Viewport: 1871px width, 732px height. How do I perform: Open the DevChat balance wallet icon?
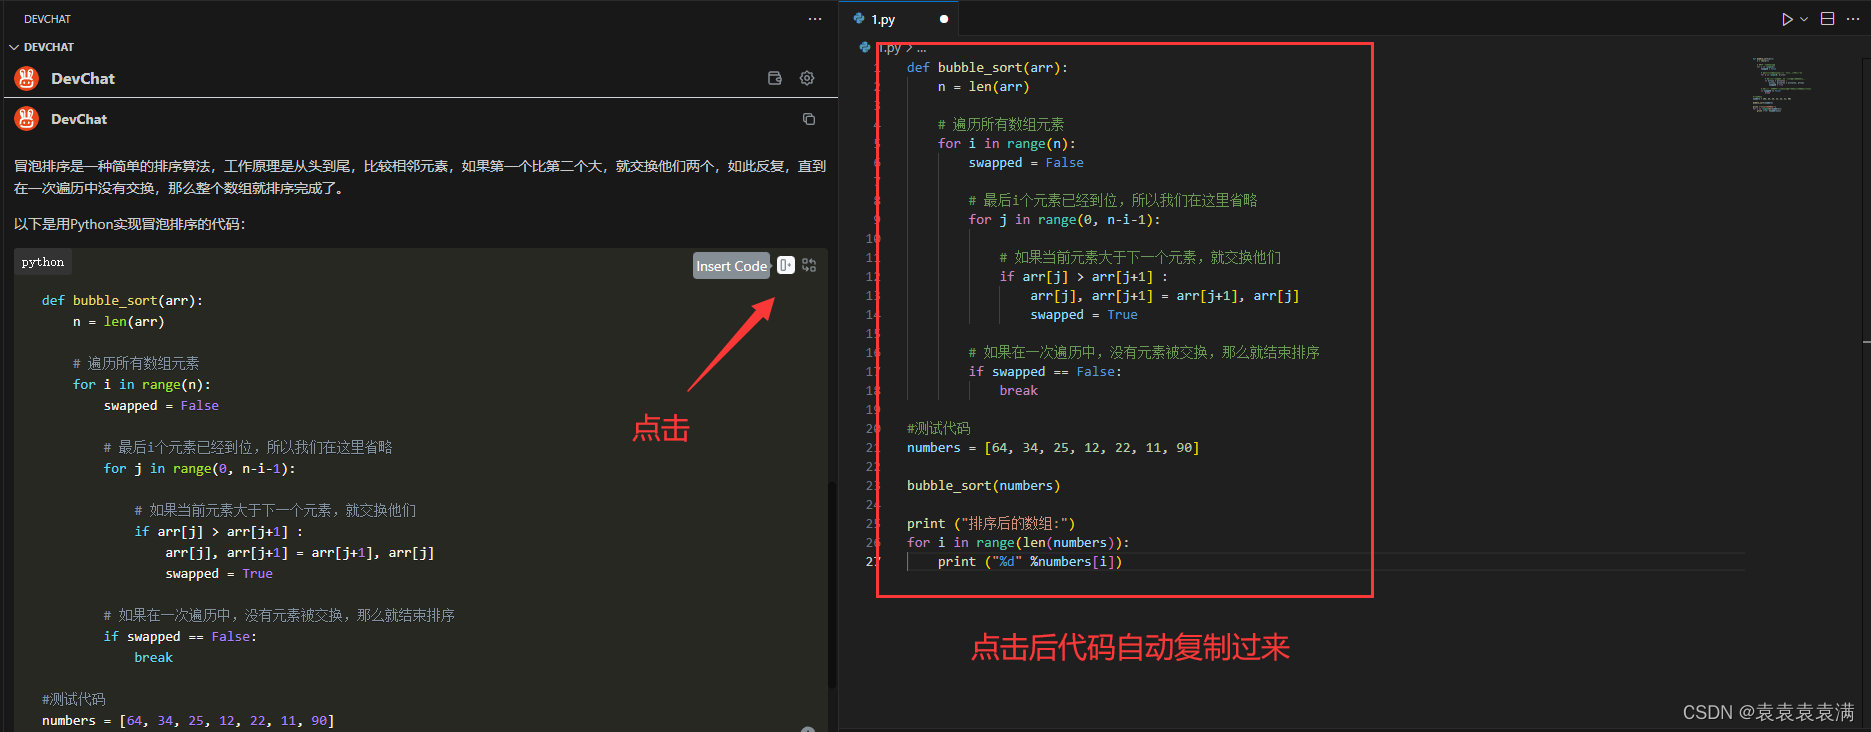[x=774, y=78]
